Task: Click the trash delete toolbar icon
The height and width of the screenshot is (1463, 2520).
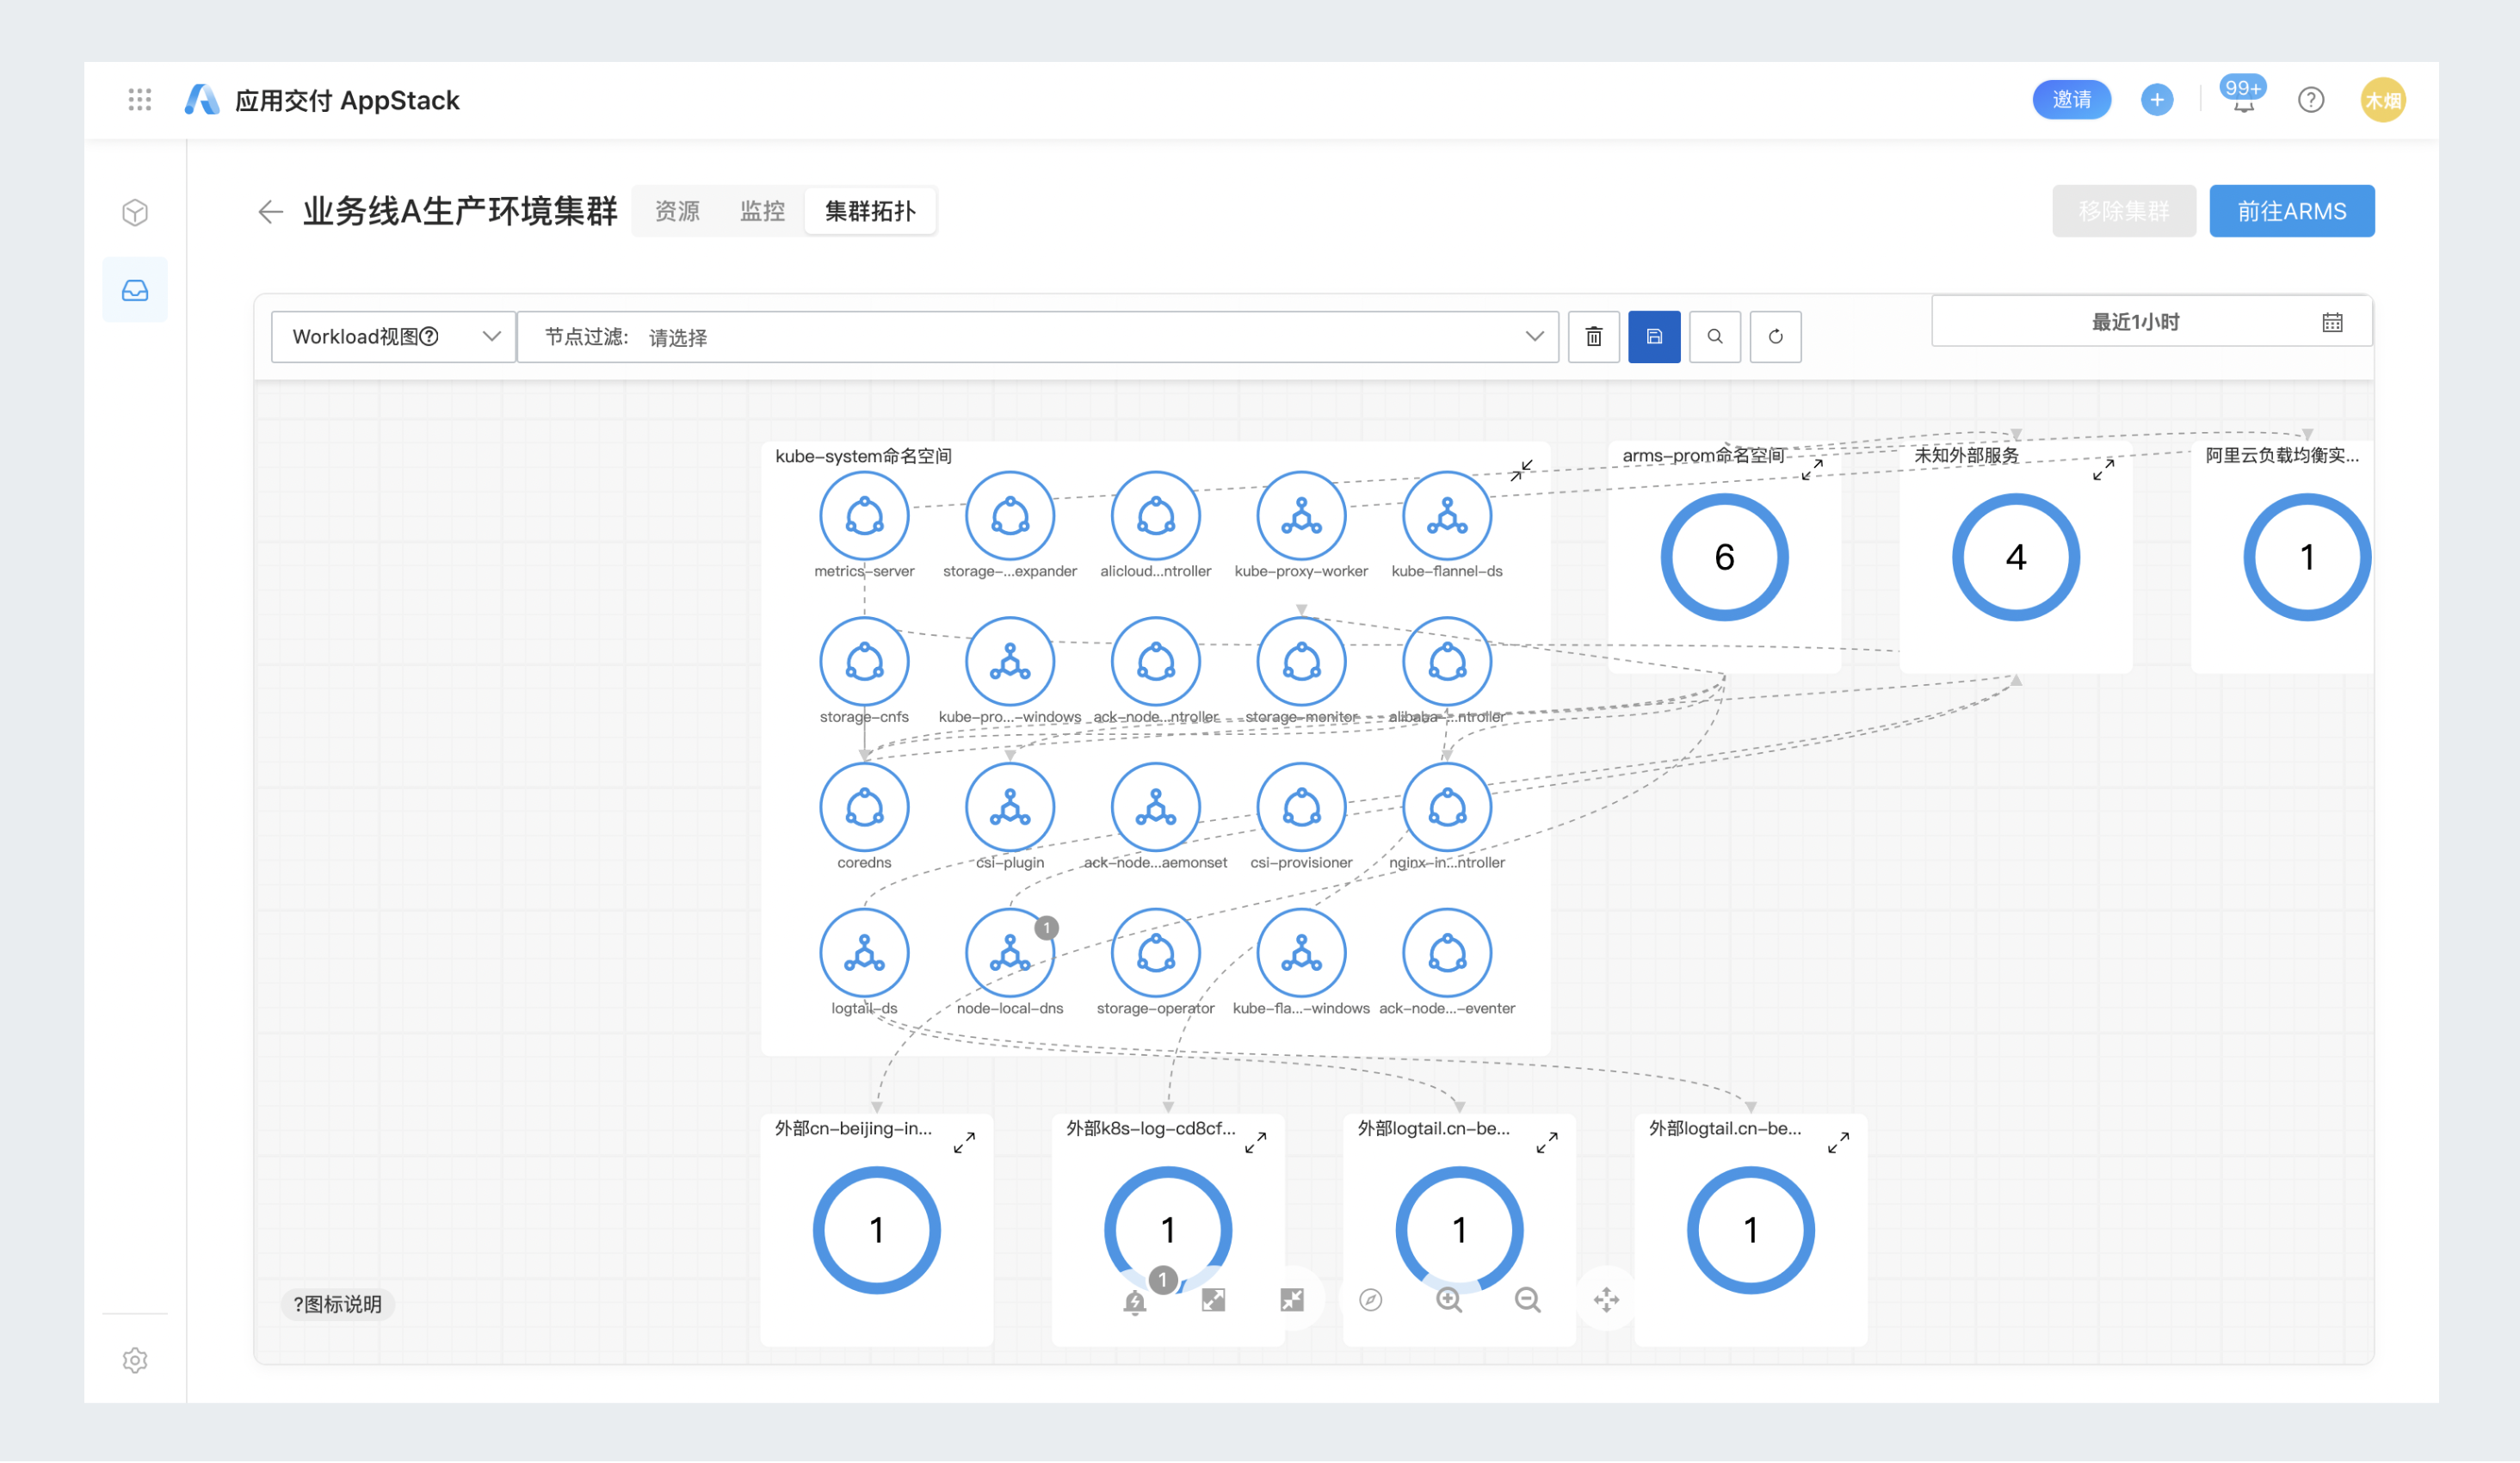Action: 1594,337
